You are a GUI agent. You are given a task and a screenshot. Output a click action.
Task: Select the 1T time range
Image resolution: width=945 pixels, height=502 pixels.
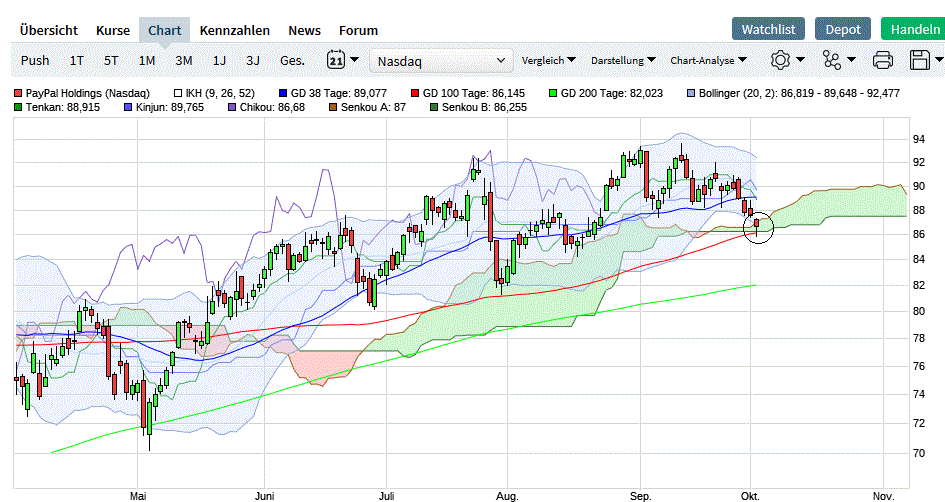(77, 60)
